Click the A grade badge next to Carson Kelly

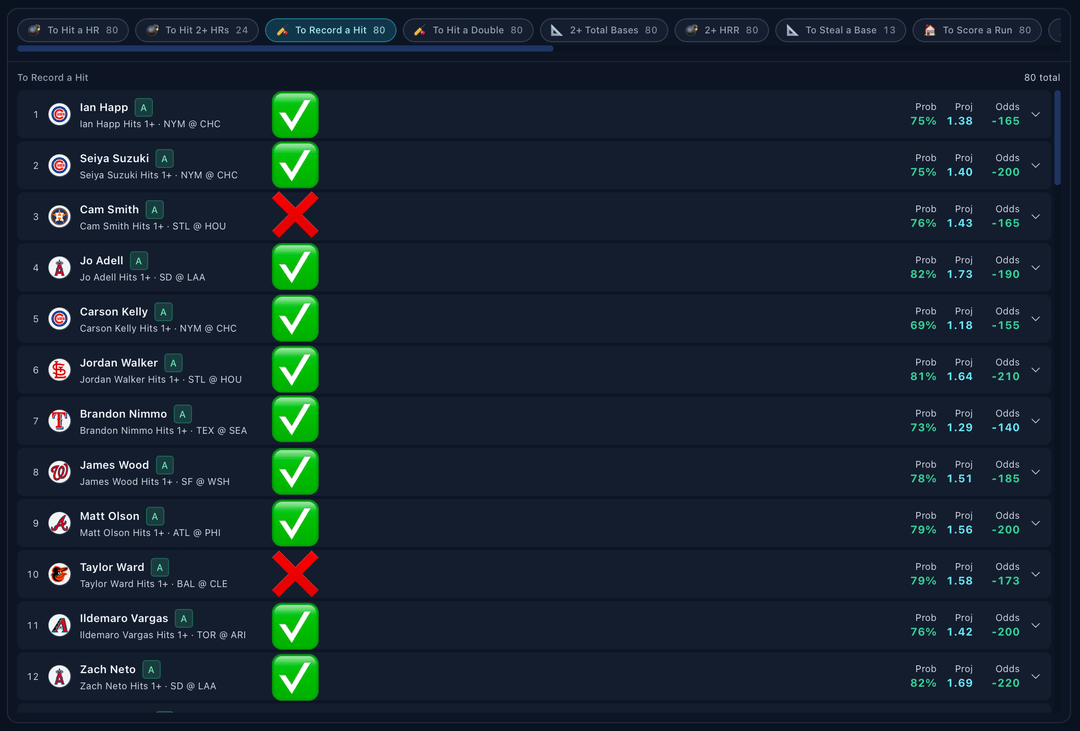(164, 312)
